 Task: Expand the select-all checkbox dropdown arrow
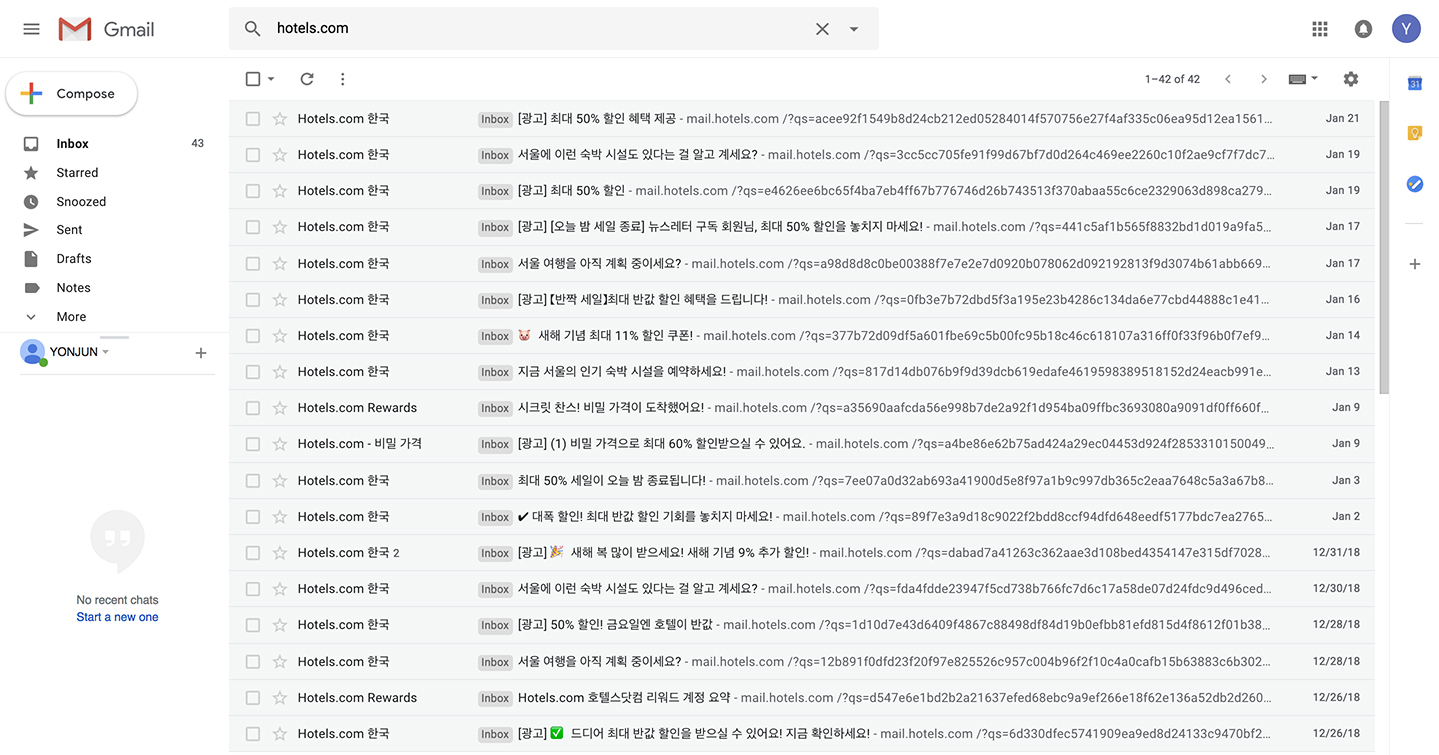coord(271,79)
